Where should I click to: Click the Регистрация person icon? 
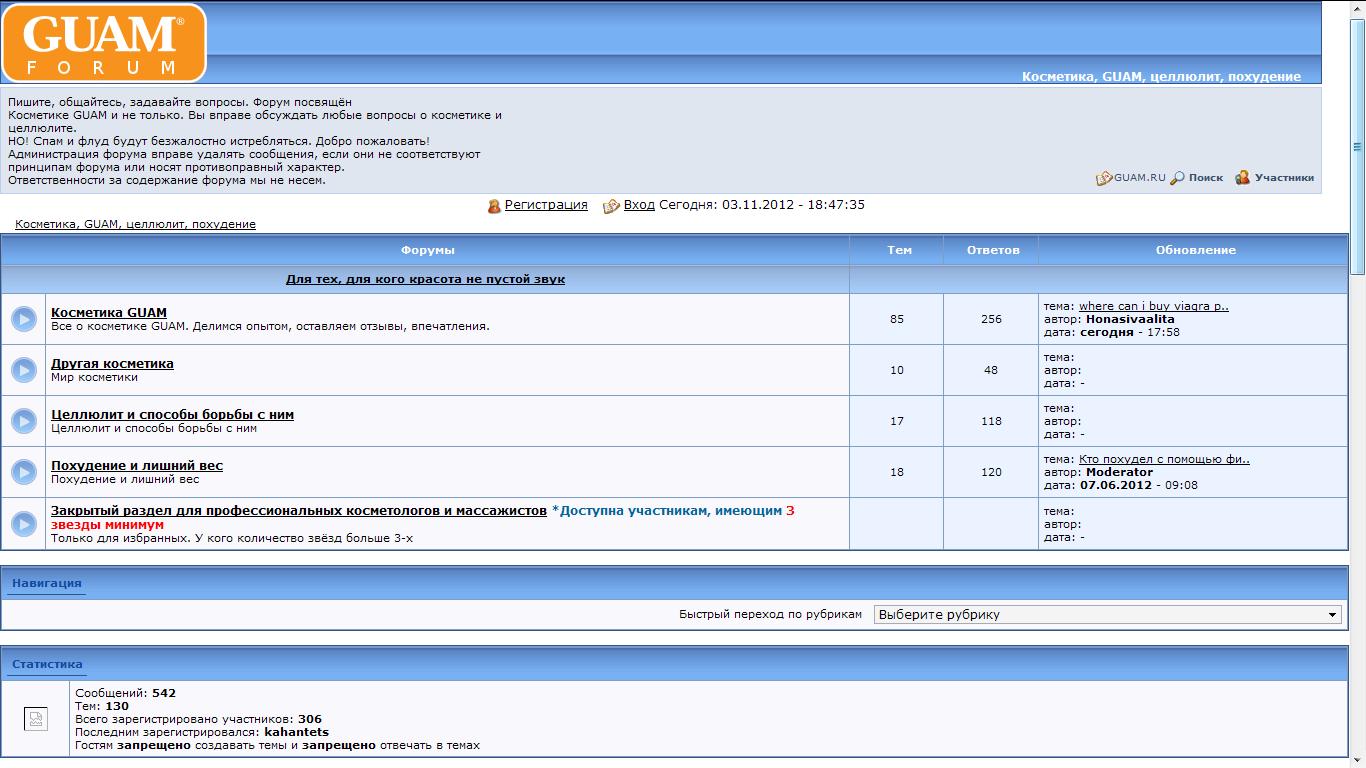coord(494,206)
